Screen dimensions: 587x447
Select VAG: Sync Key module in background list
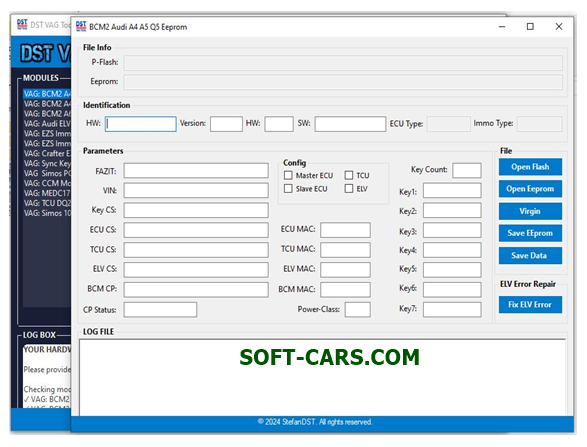[47, 163]
